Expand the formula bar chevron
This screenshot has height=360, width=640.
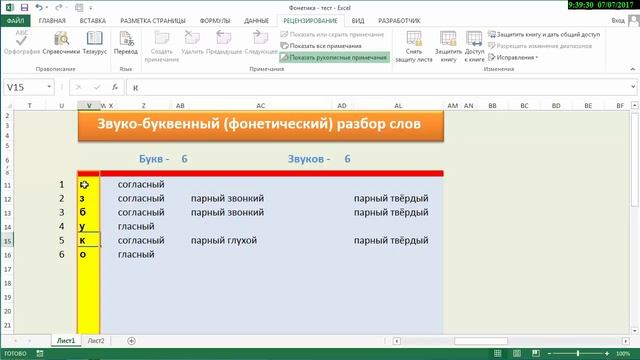tap(633, 87)
